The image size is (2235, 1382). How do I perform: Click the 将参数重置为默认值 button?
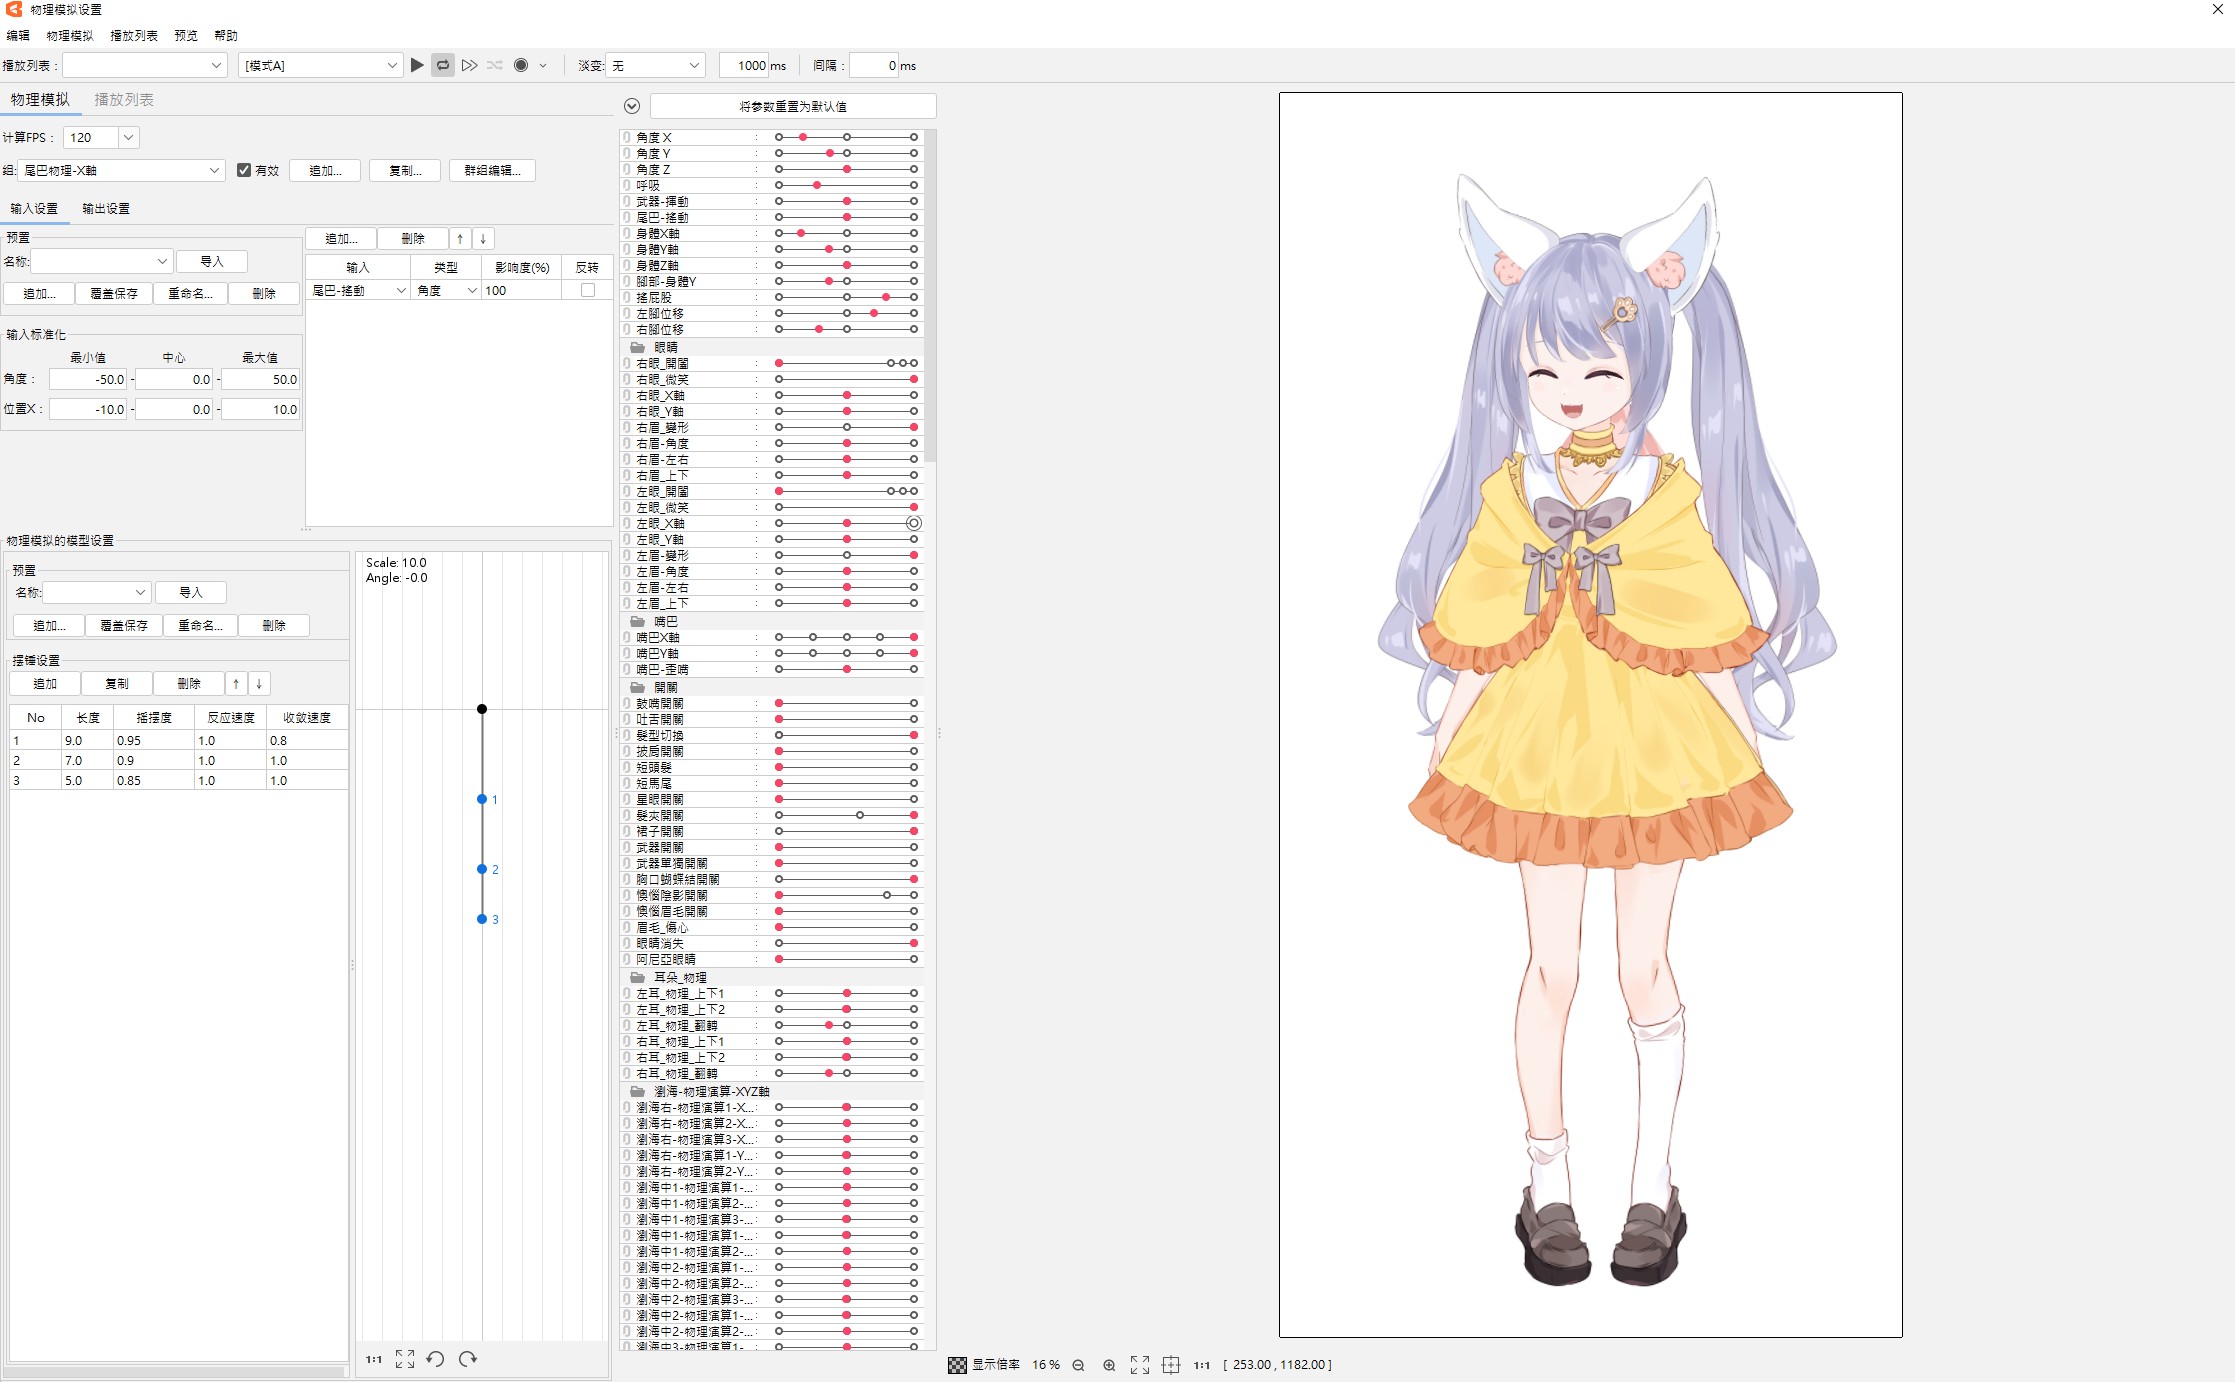click(x=793, y=106)
